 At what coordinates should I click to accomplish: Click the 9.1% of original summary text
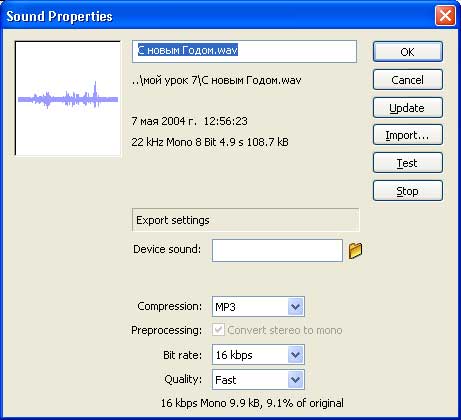[x=252, y=403]
